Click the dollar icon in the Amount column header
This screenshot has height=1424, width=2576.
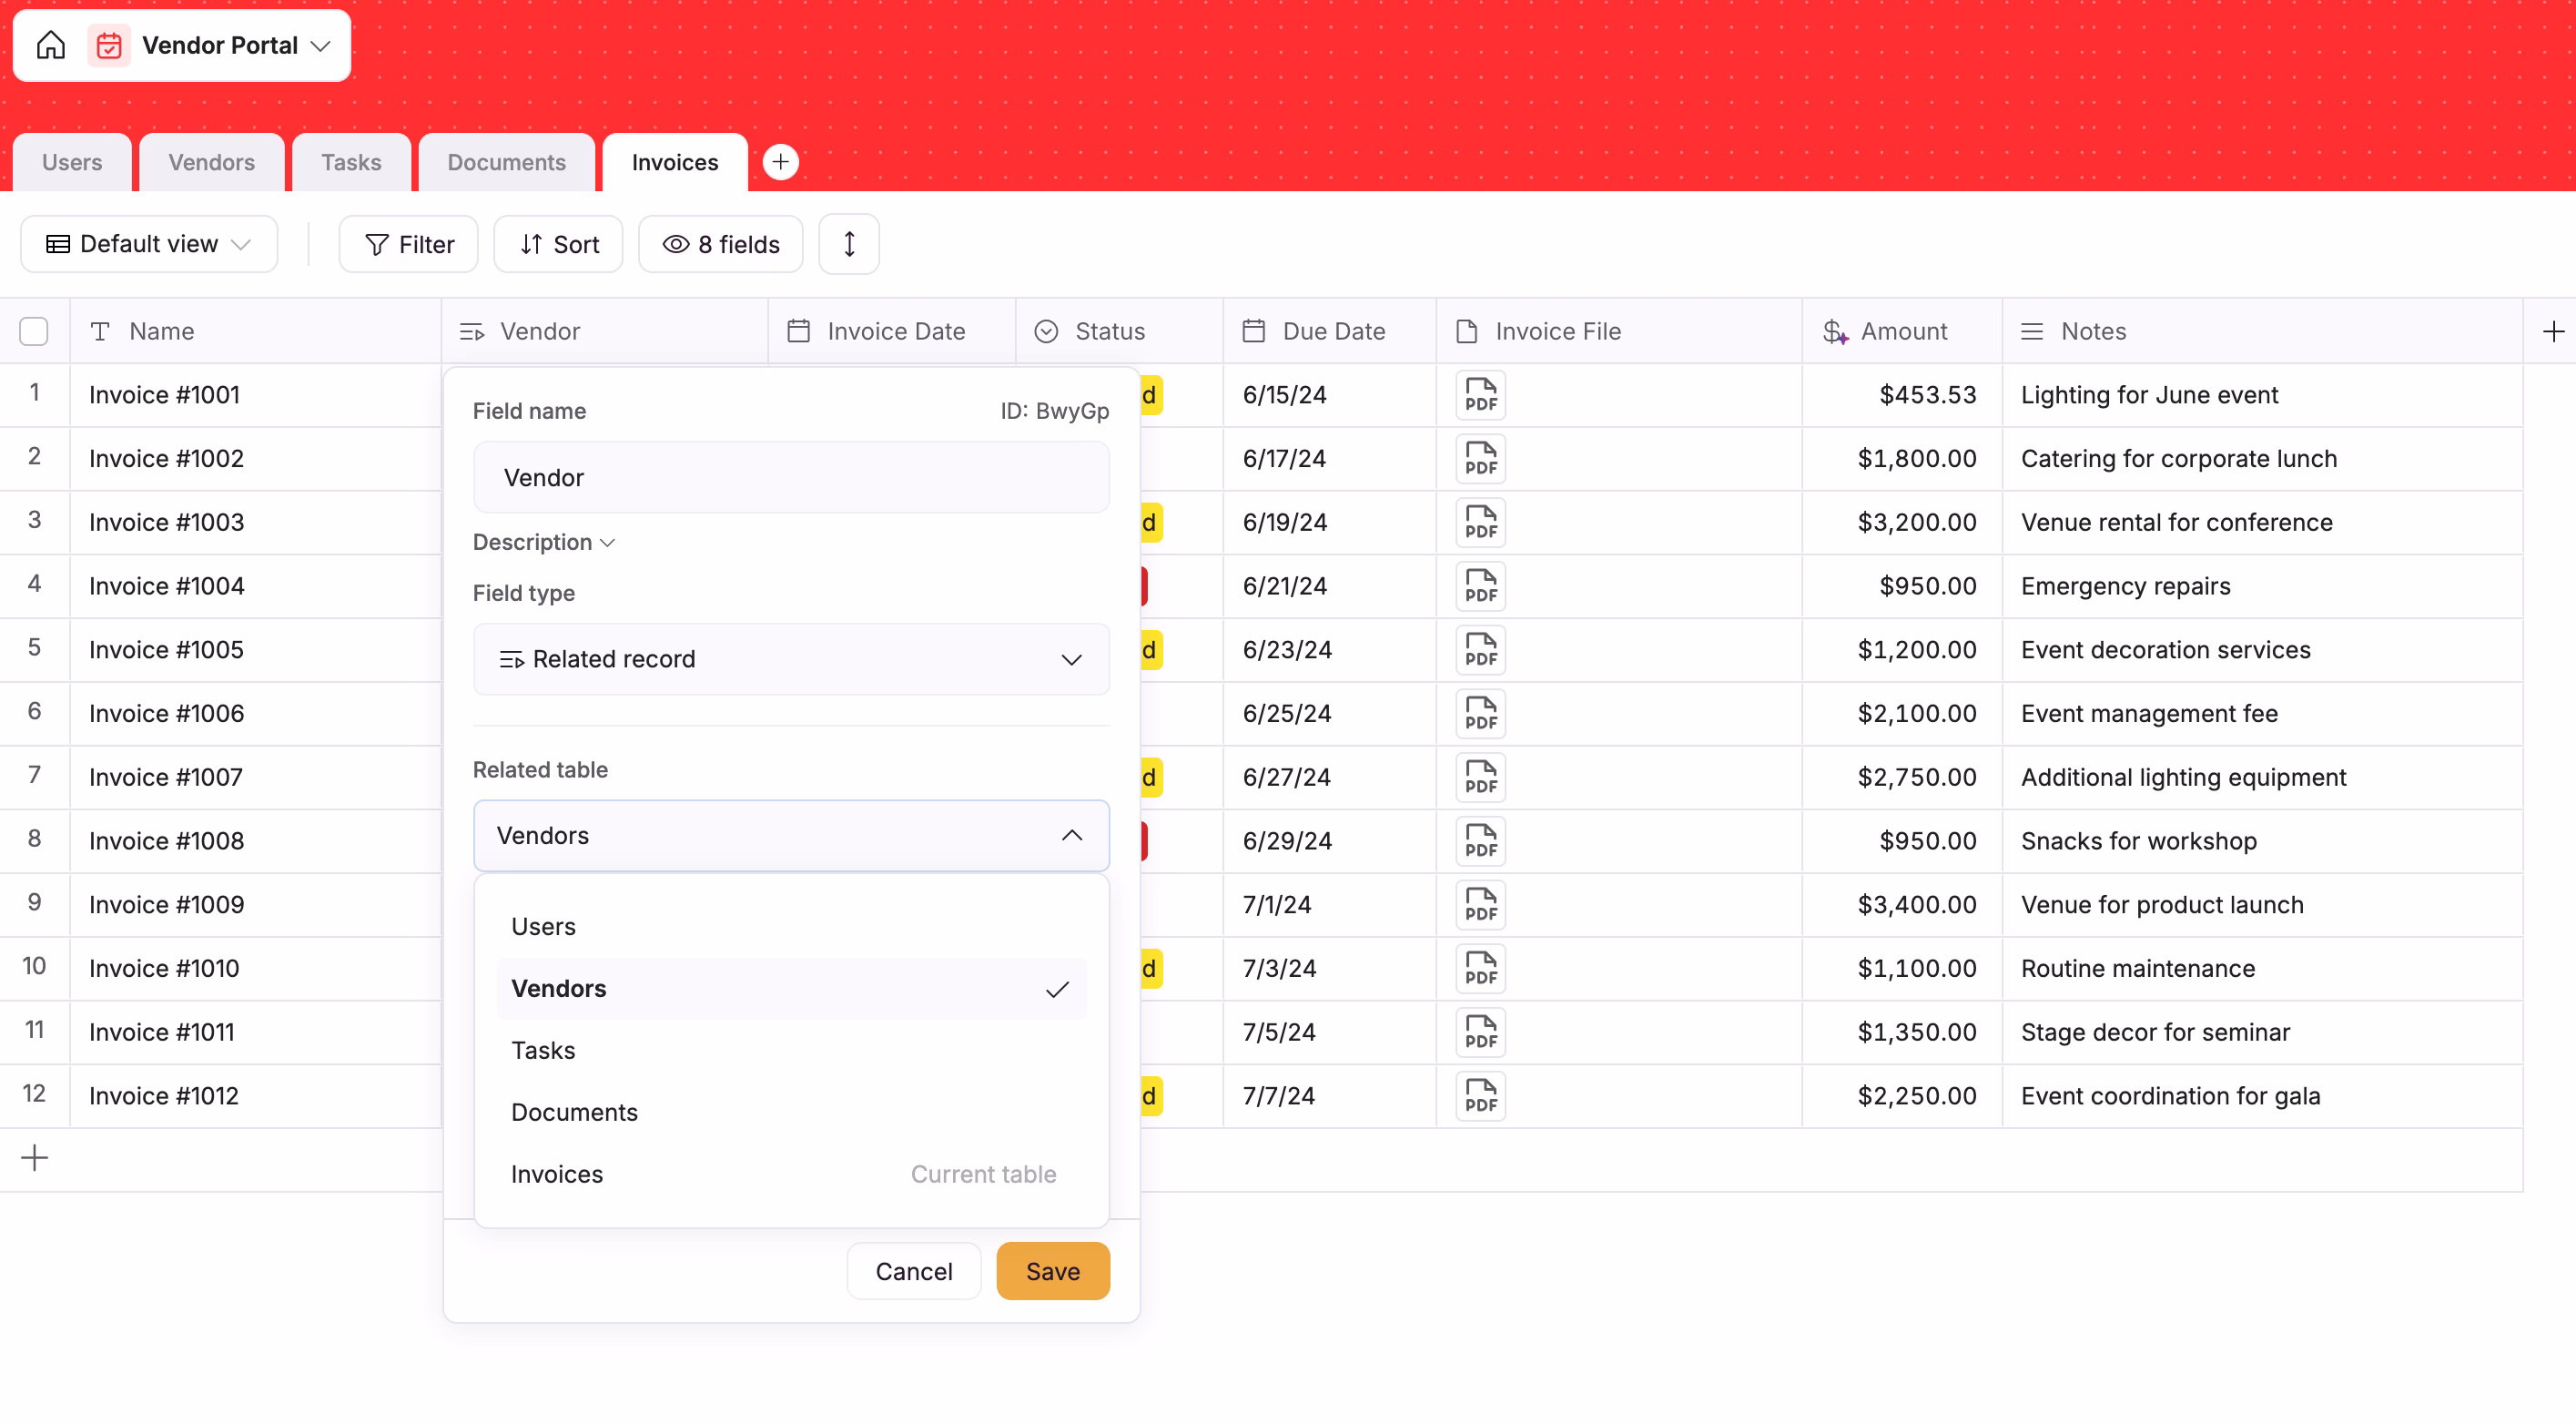(x=1833, y=331)
